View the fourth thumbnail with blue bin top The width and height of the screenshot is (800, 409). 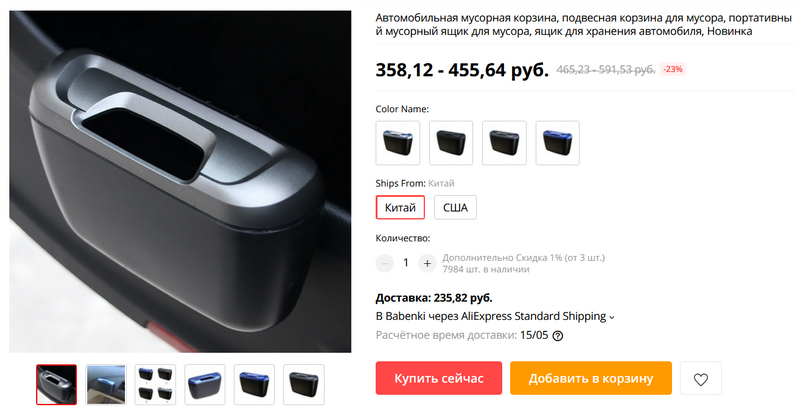(205, 385)
